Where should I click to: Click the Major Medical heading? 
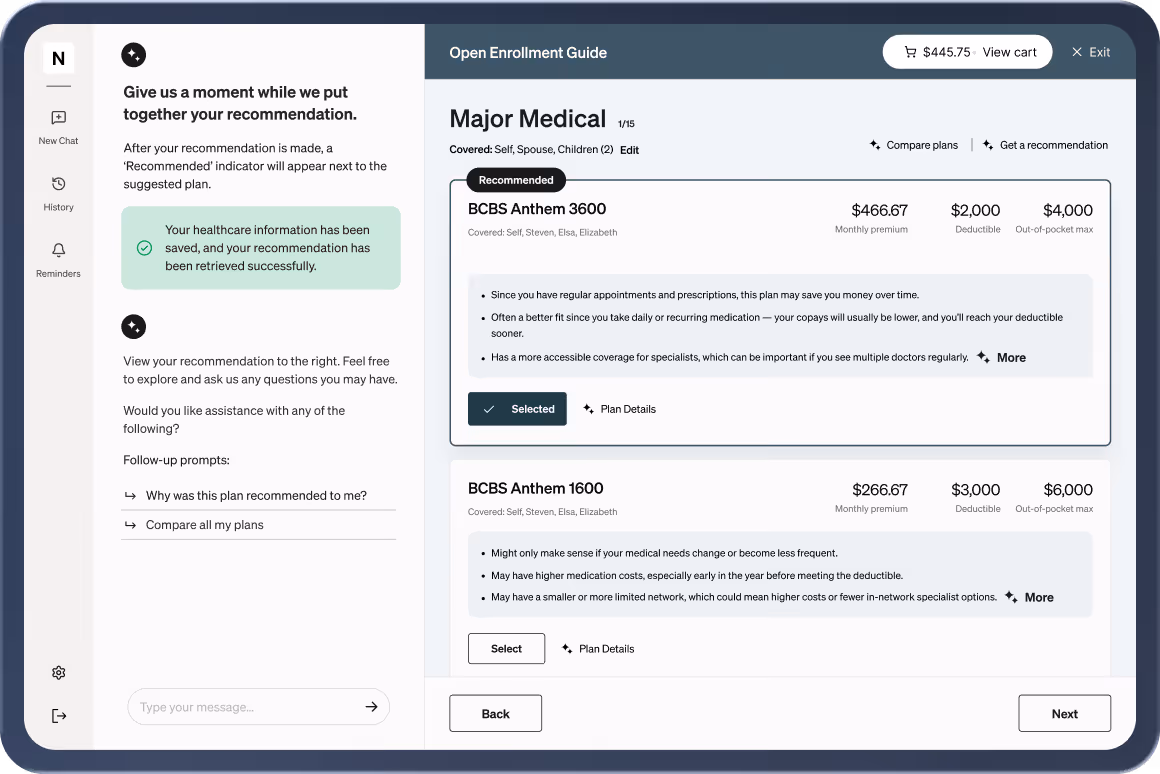(x=527, y=118)
